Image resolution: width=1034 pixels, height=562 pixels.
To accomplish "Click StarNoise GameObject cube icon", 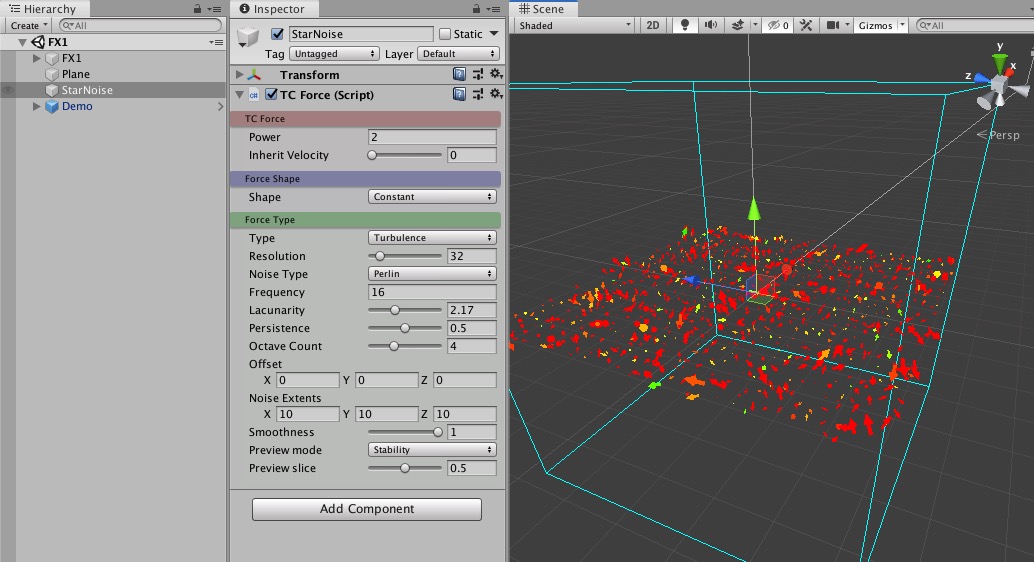I will tap(248, 36).
